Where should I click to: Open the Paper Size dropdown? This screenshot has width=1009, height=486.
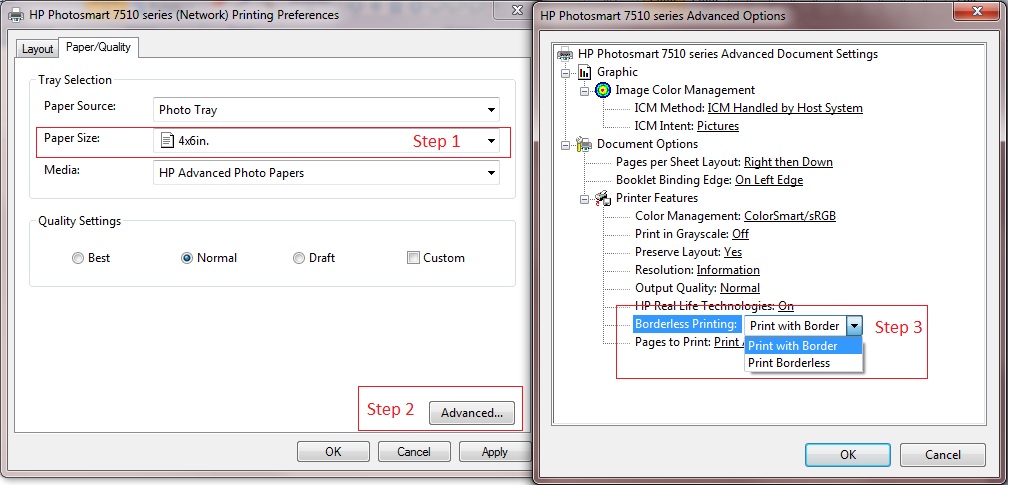pyautogui.click(x=491, y=141)
